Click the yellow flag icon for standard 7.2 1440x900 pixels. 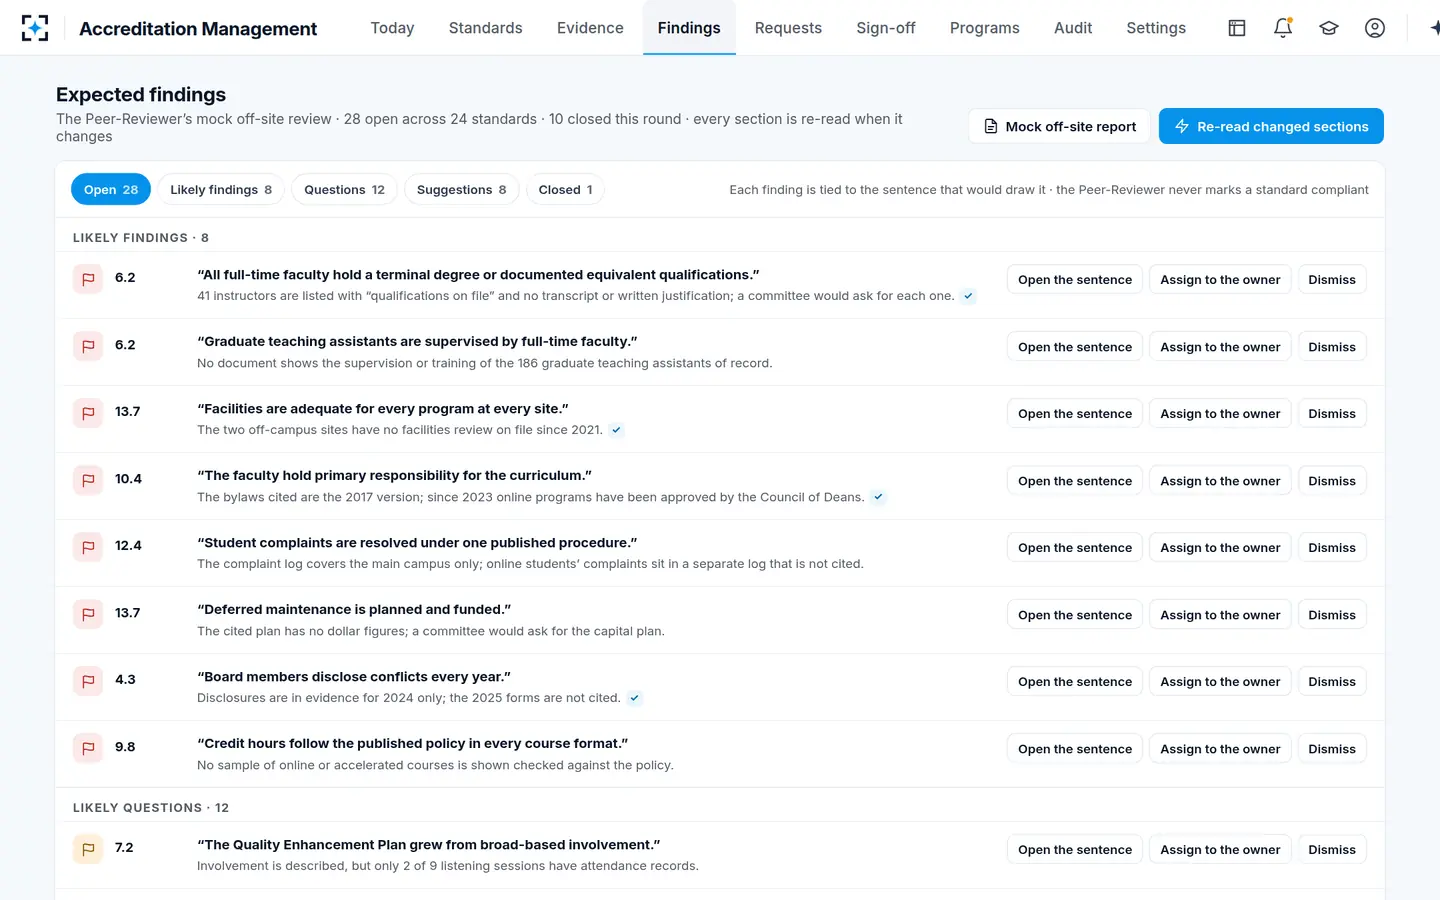pyautogui.click(x=88, y=849)
